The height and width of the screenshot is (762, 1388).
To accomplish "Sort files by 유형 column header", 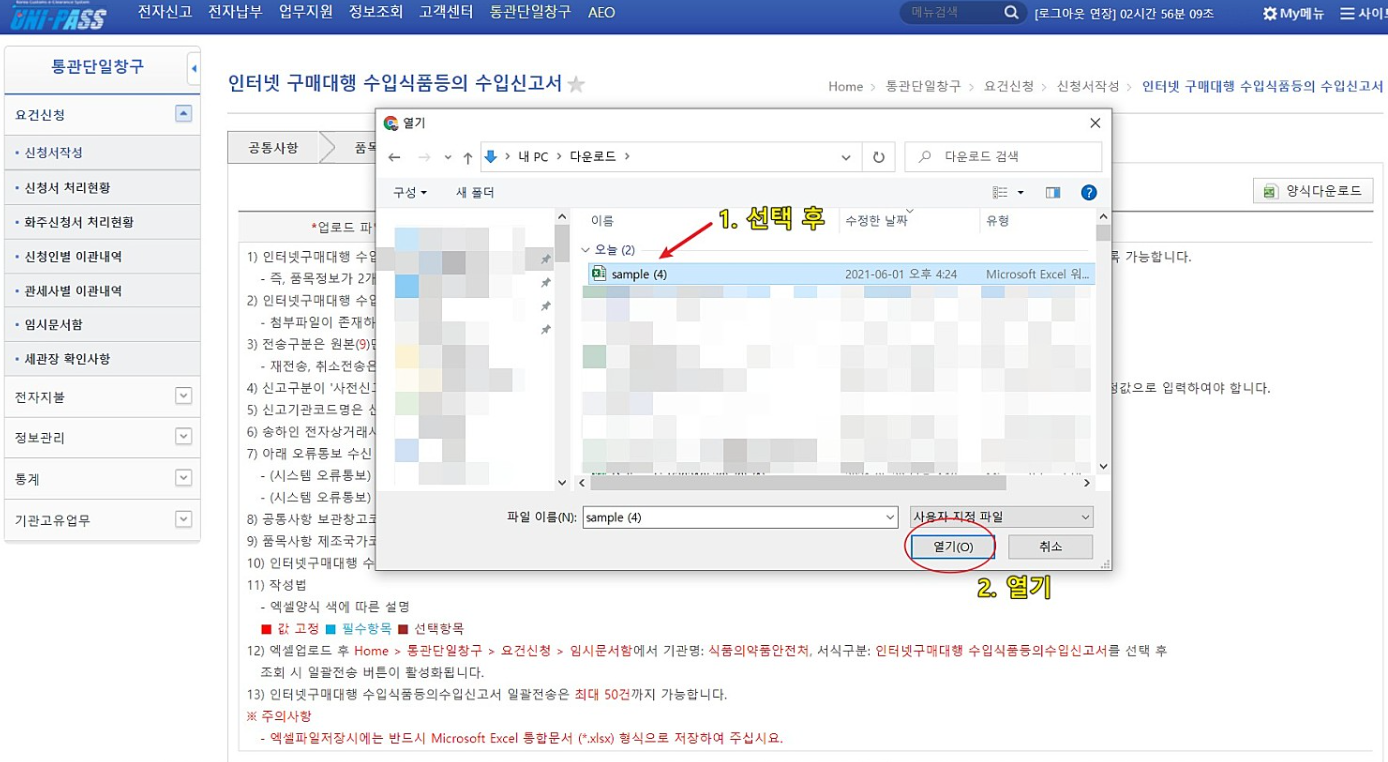I will coord(998,221).
